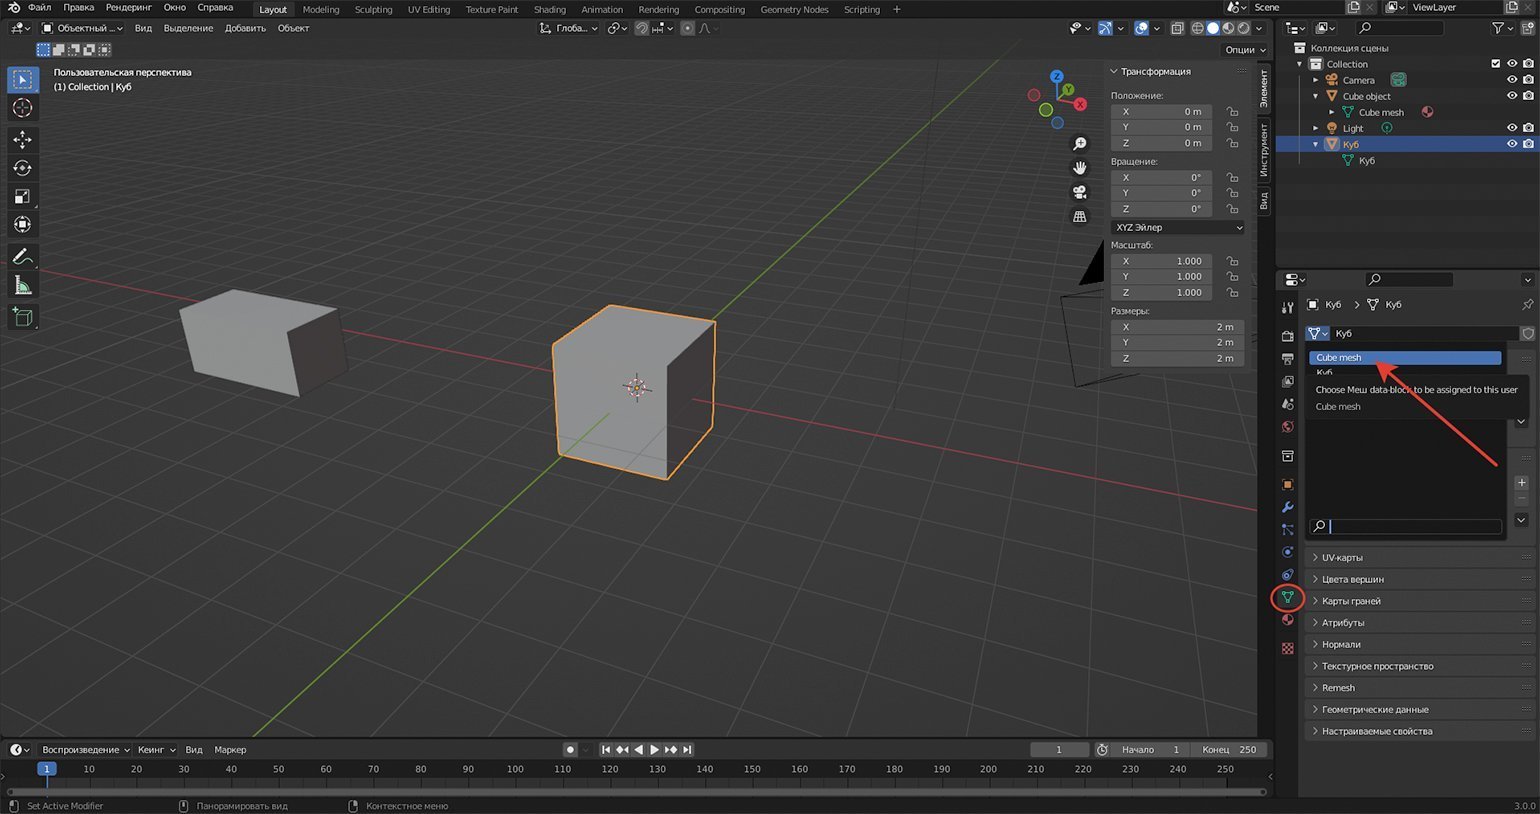
Task: Switch perspective/orthographic with the grid icon
Action: click(1080, 216)
